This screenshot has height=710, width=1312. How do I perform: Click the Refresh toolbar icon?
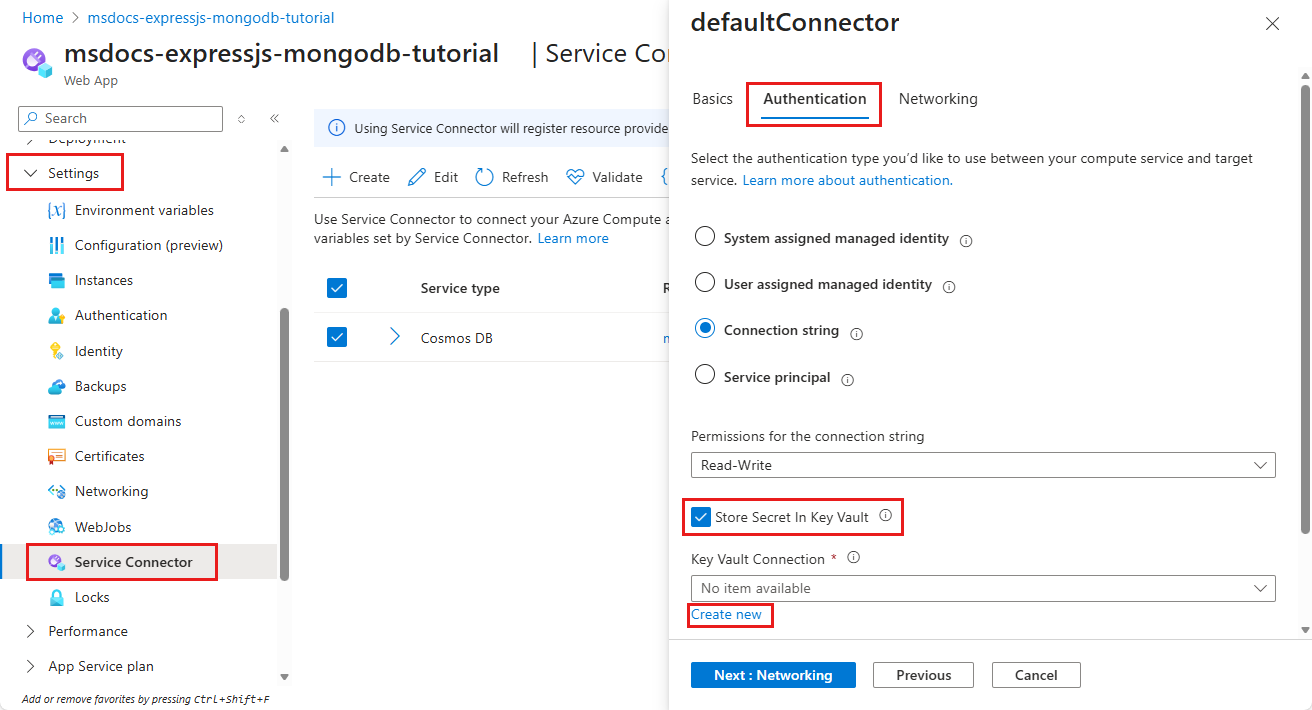click(485, 177)
